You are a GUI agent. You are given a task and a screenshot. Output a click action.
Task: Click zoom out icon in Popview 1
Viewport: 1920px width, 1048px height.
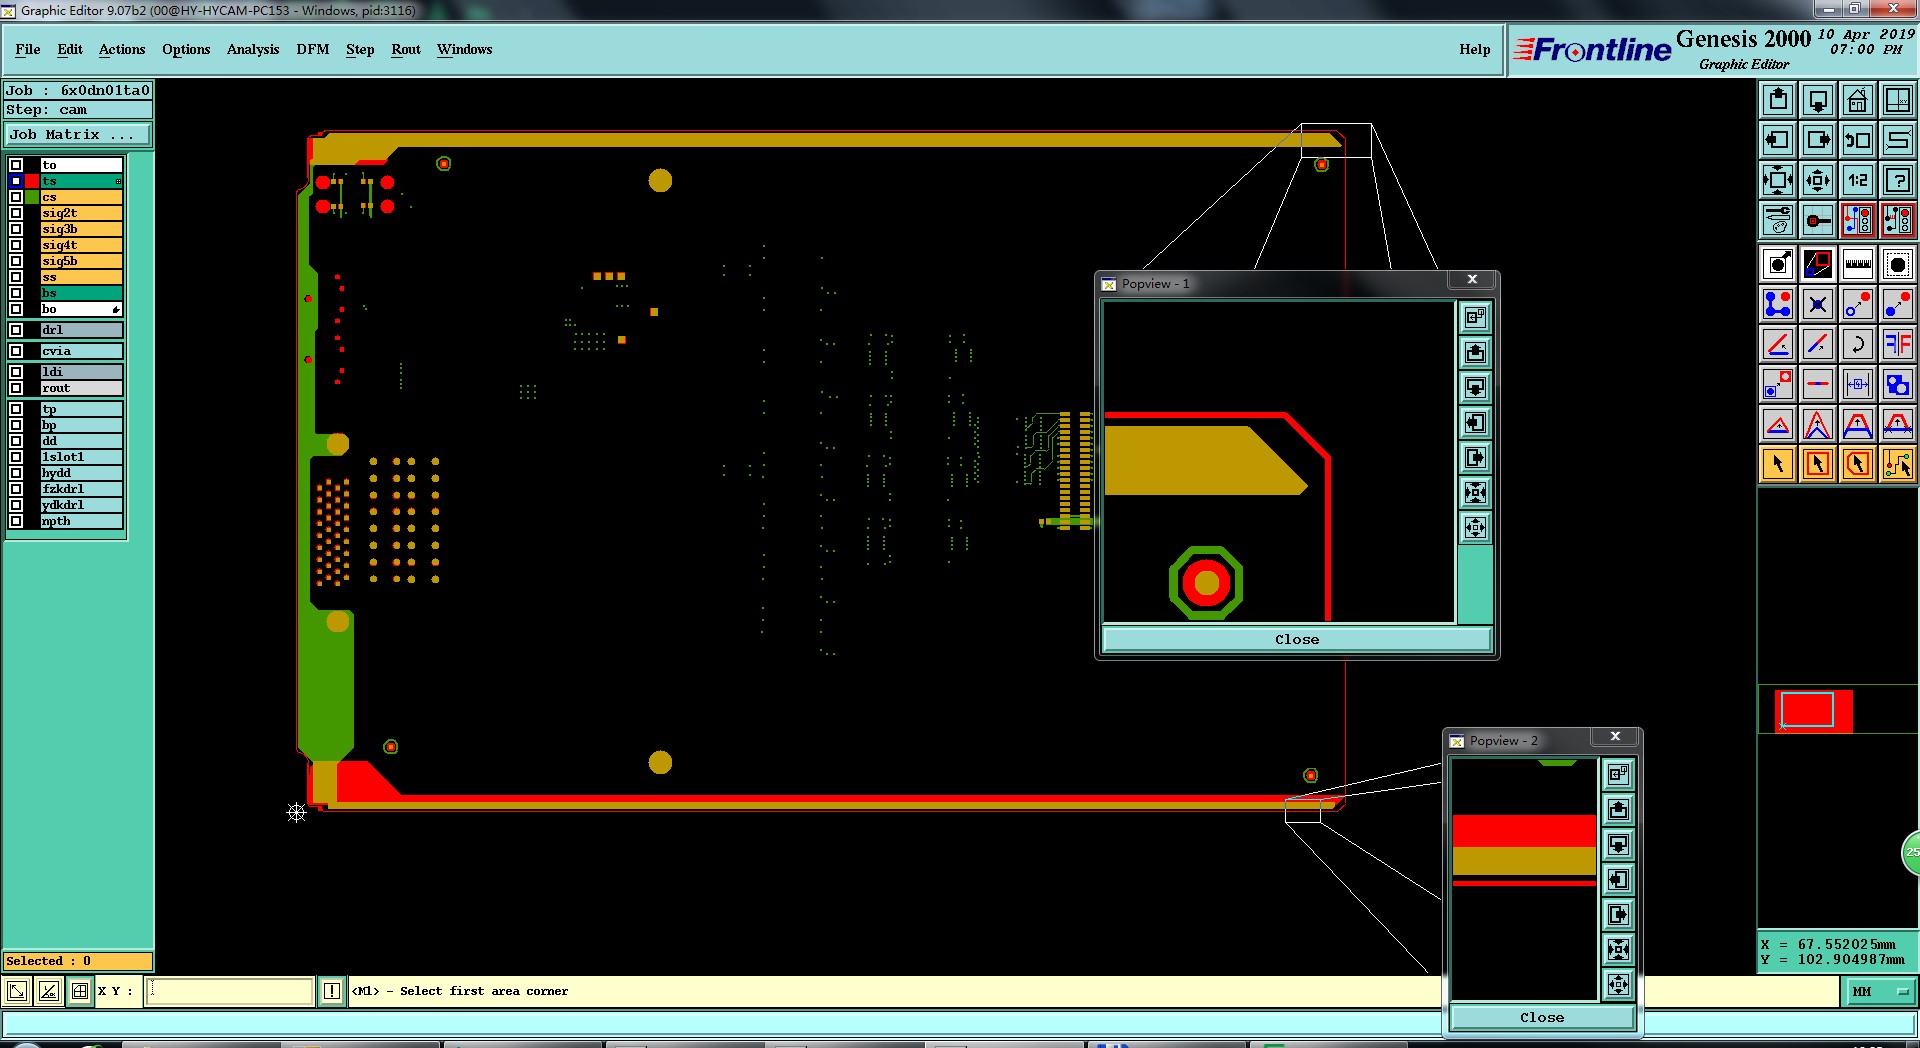point(1475,527)
